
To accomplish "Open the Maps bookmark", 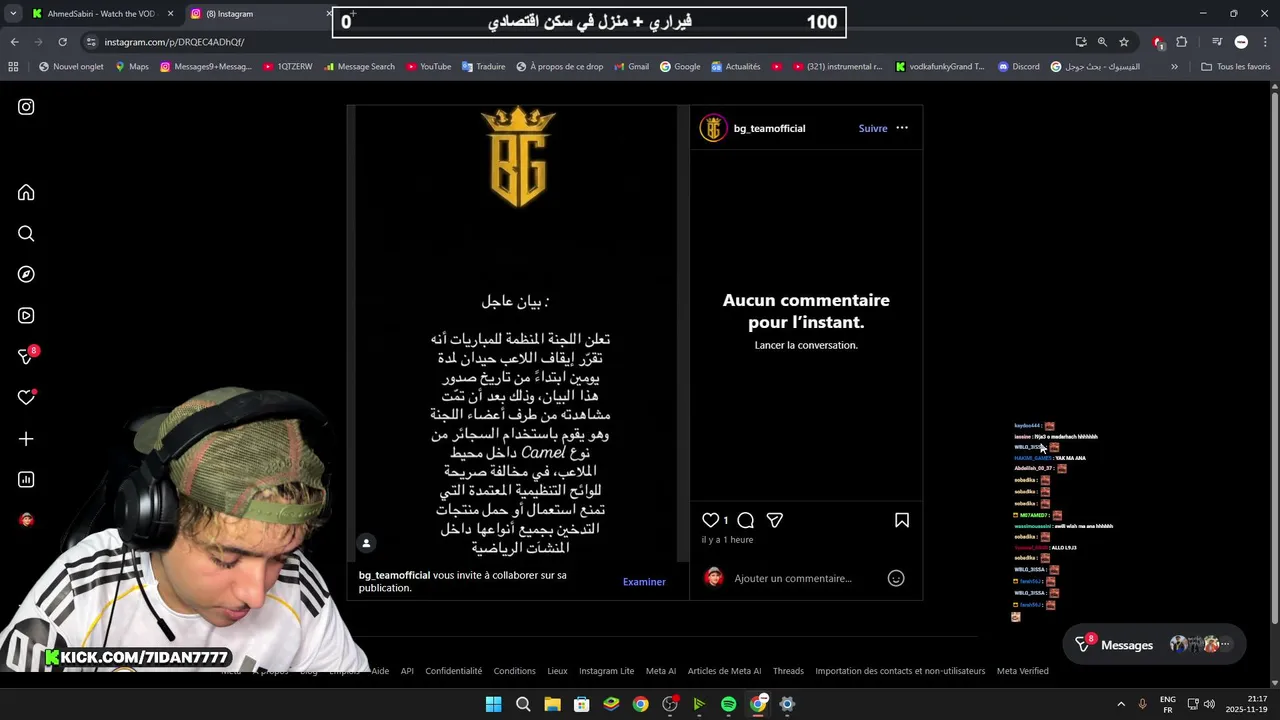I will 132,67.
